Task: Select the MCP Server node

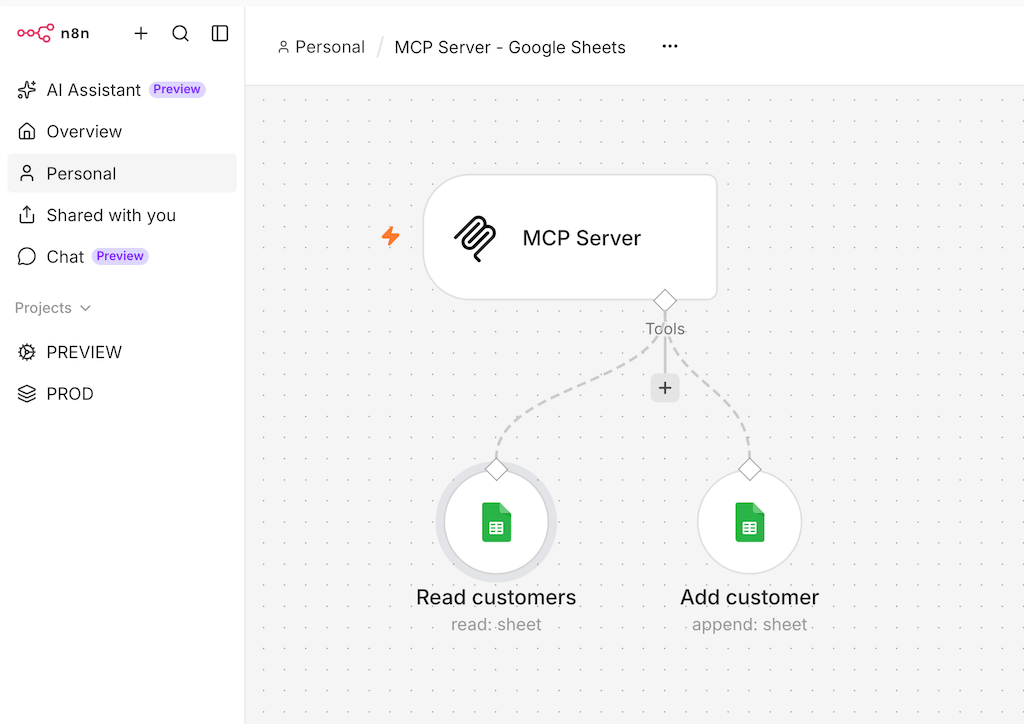Action: pos(570,237)
